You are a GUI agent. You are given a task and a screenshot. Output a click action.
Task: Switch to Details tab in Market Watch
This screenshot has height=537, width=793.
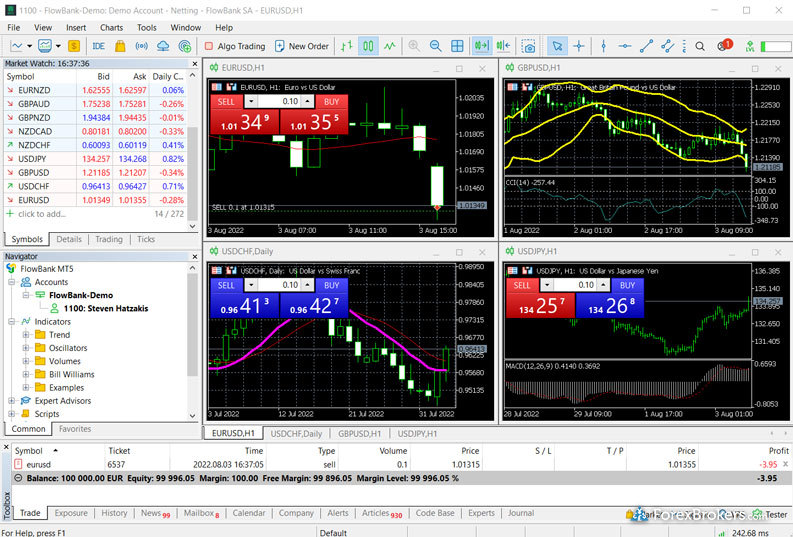coord(69,239)
